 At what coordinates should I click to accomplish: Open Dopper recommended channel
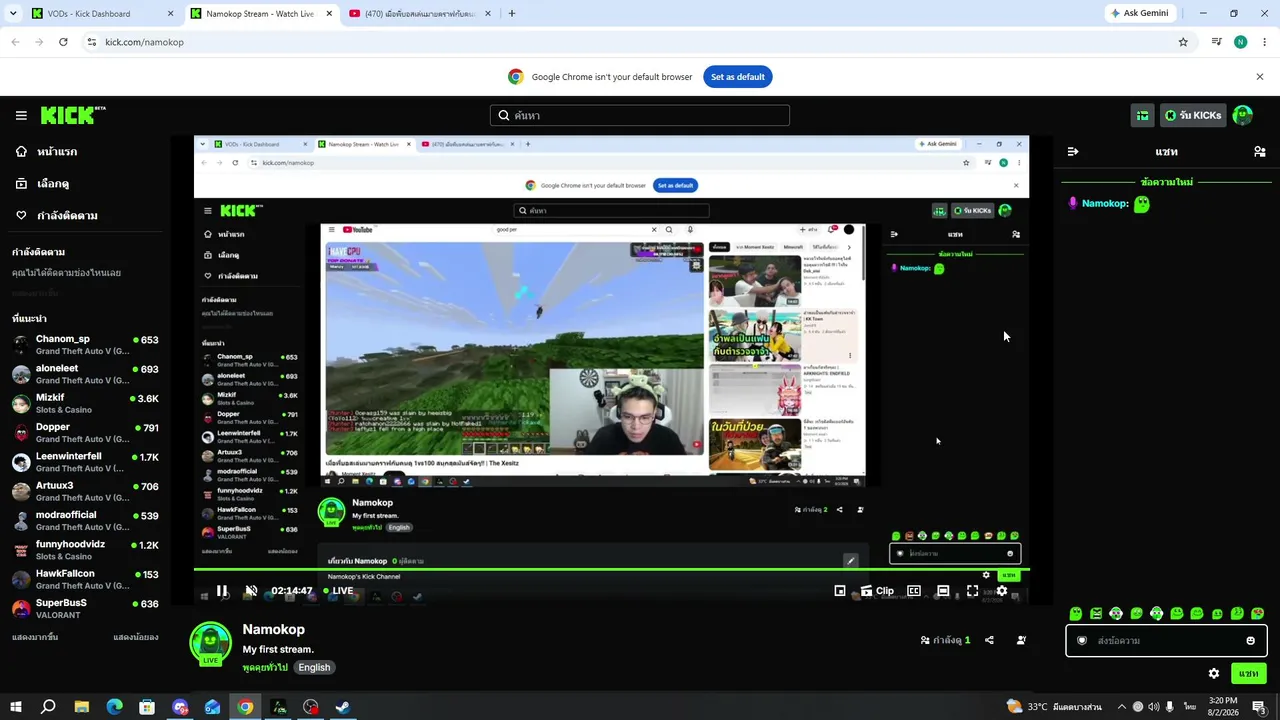pyautogui.click(x=85, y=433)
